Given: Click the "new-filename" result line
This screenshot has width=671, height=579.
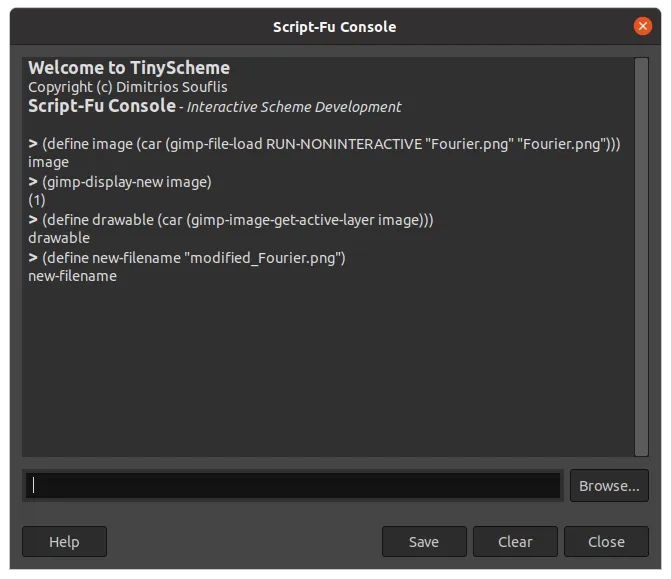Looking at the screenshot, I should pyautogui.click(x=72, y=276).
